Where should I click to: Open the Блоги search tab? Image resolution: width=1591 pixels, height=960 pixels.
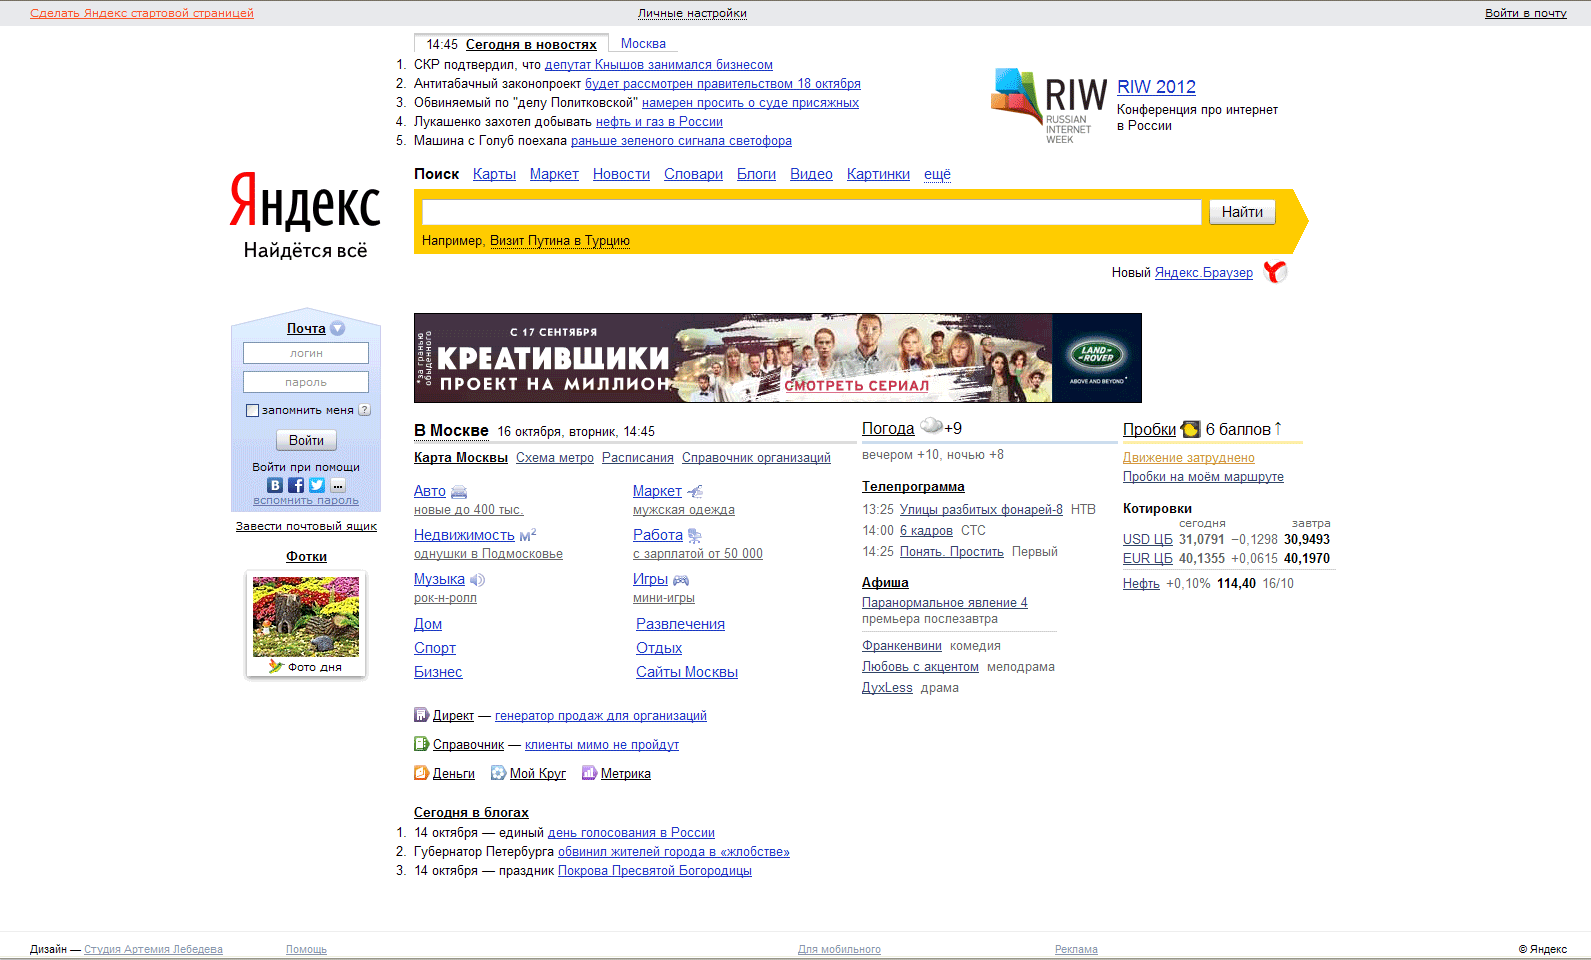coord(756,174)
